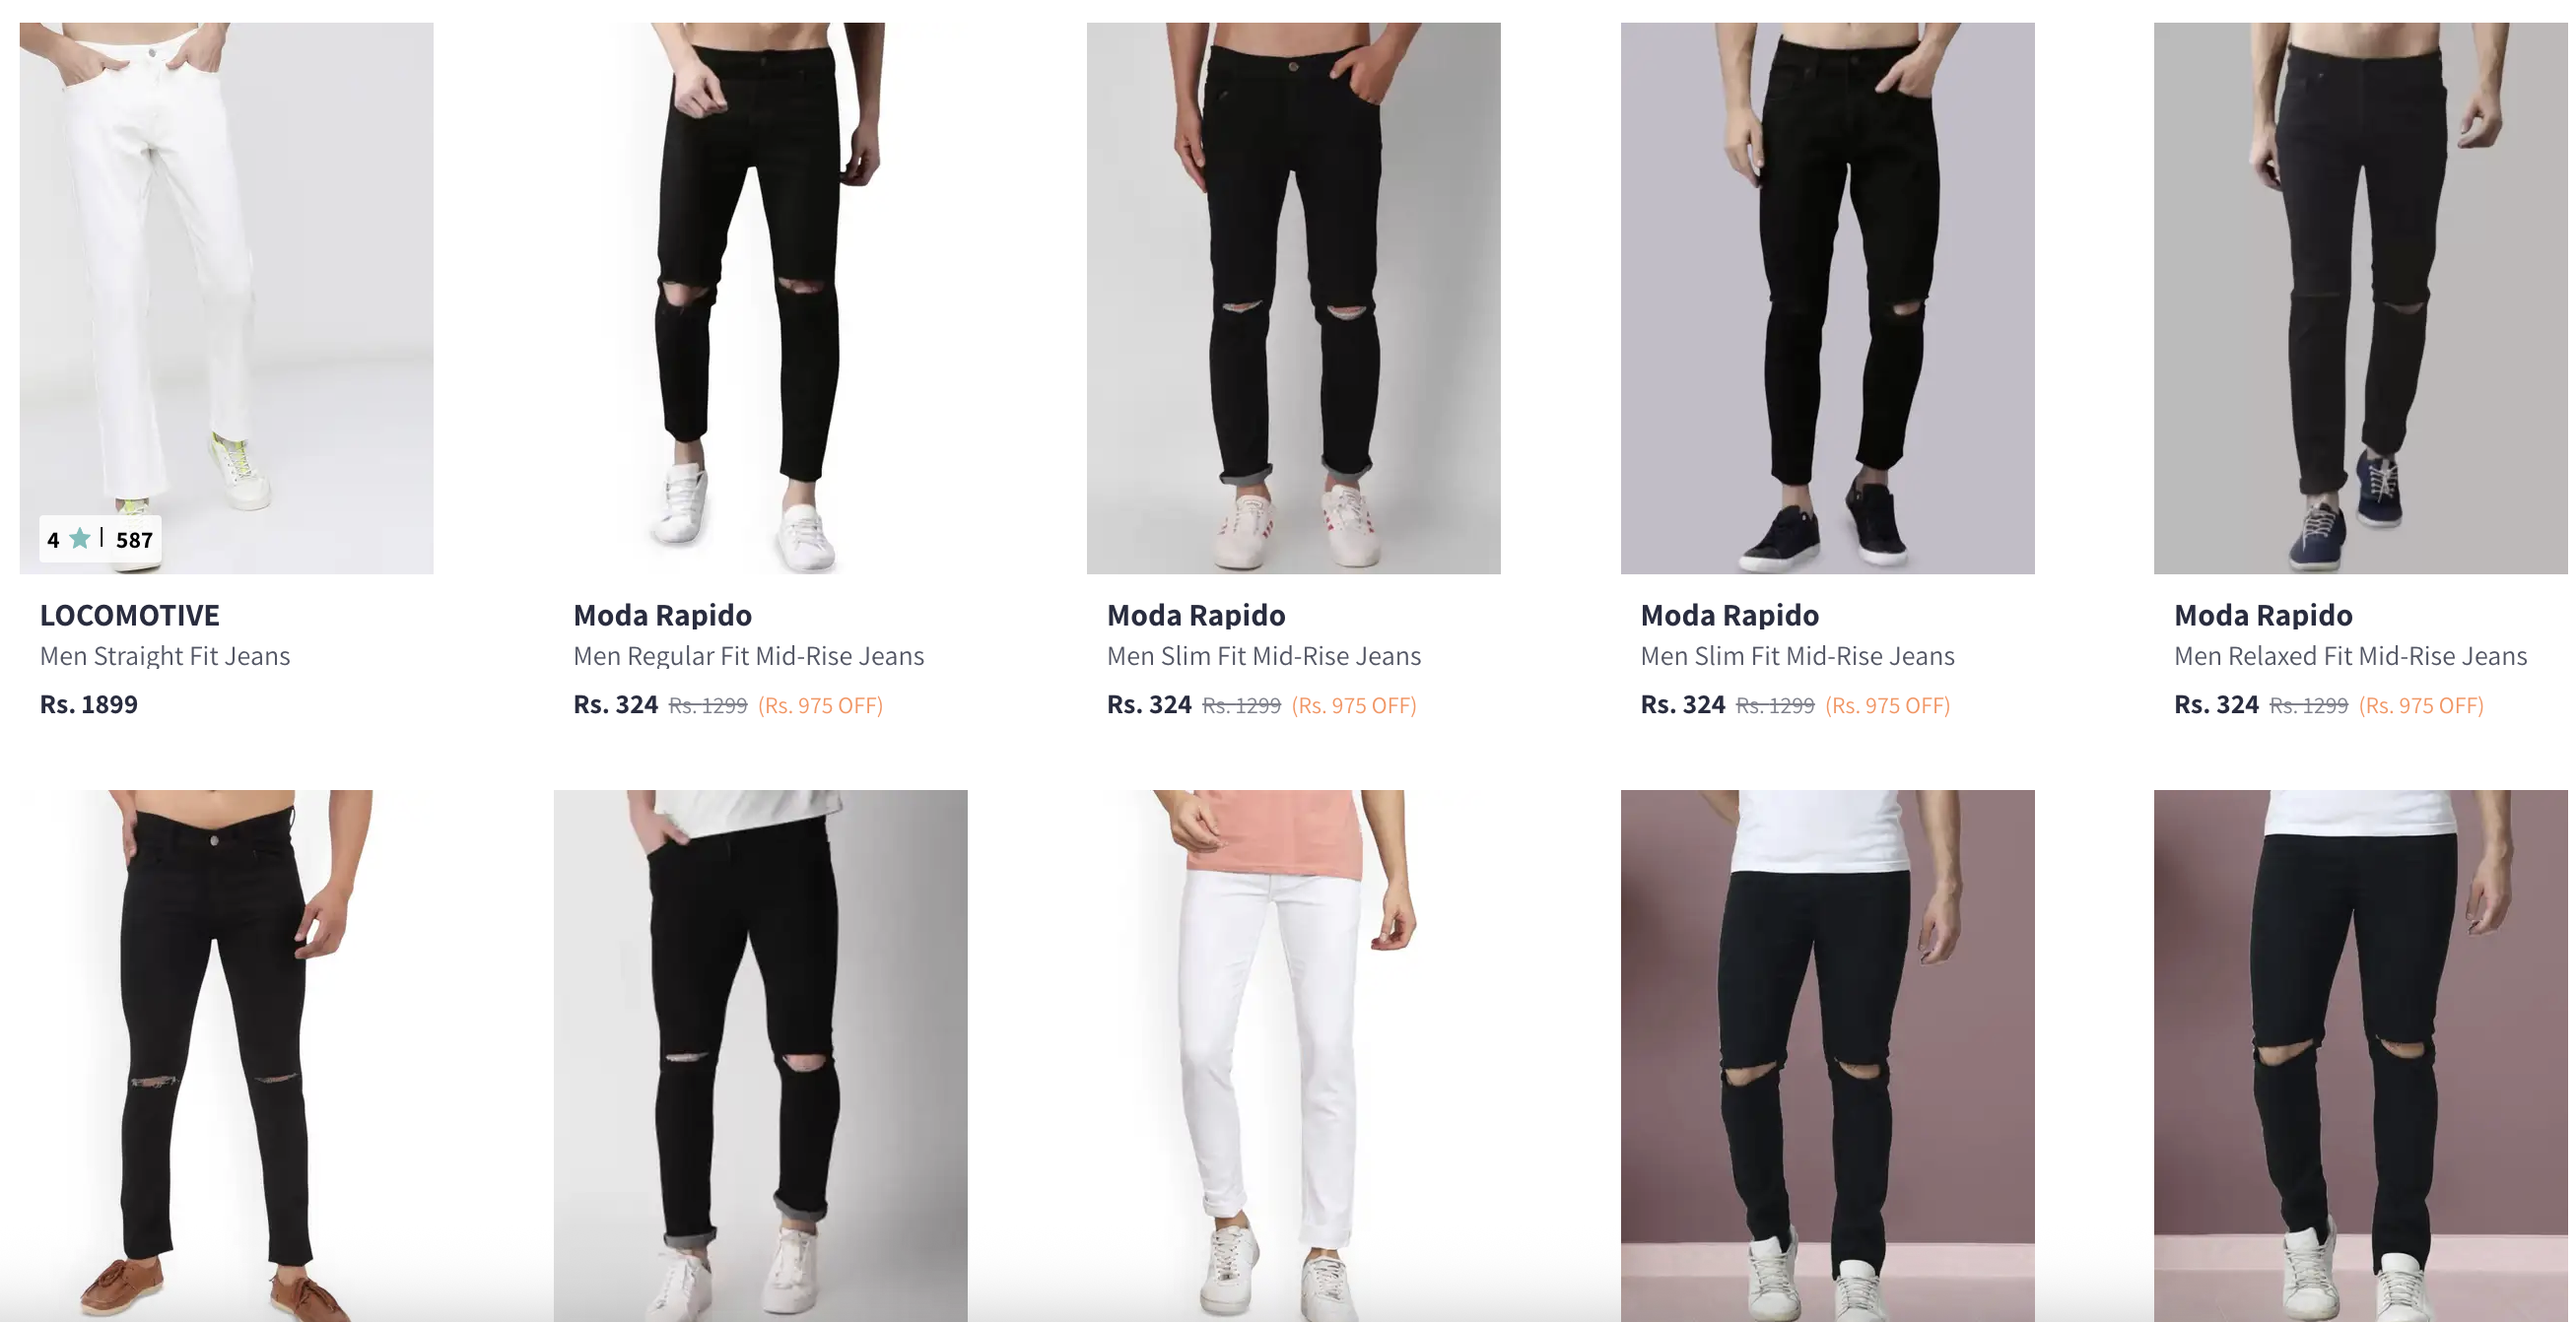Open second-row ripped jeans with rolled cuffs image
Viewport: 2576px width, 1322px height.
[760, 1056]
